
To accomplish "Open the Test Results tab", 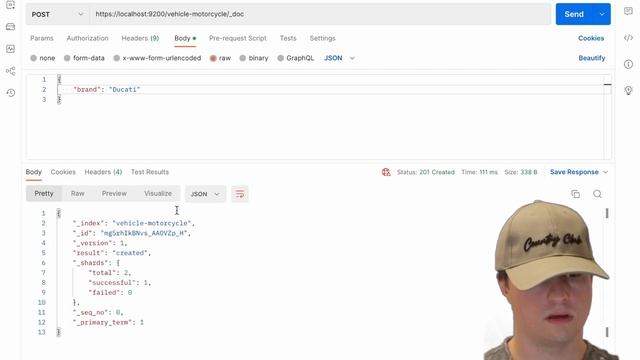I will coord(150,172).
